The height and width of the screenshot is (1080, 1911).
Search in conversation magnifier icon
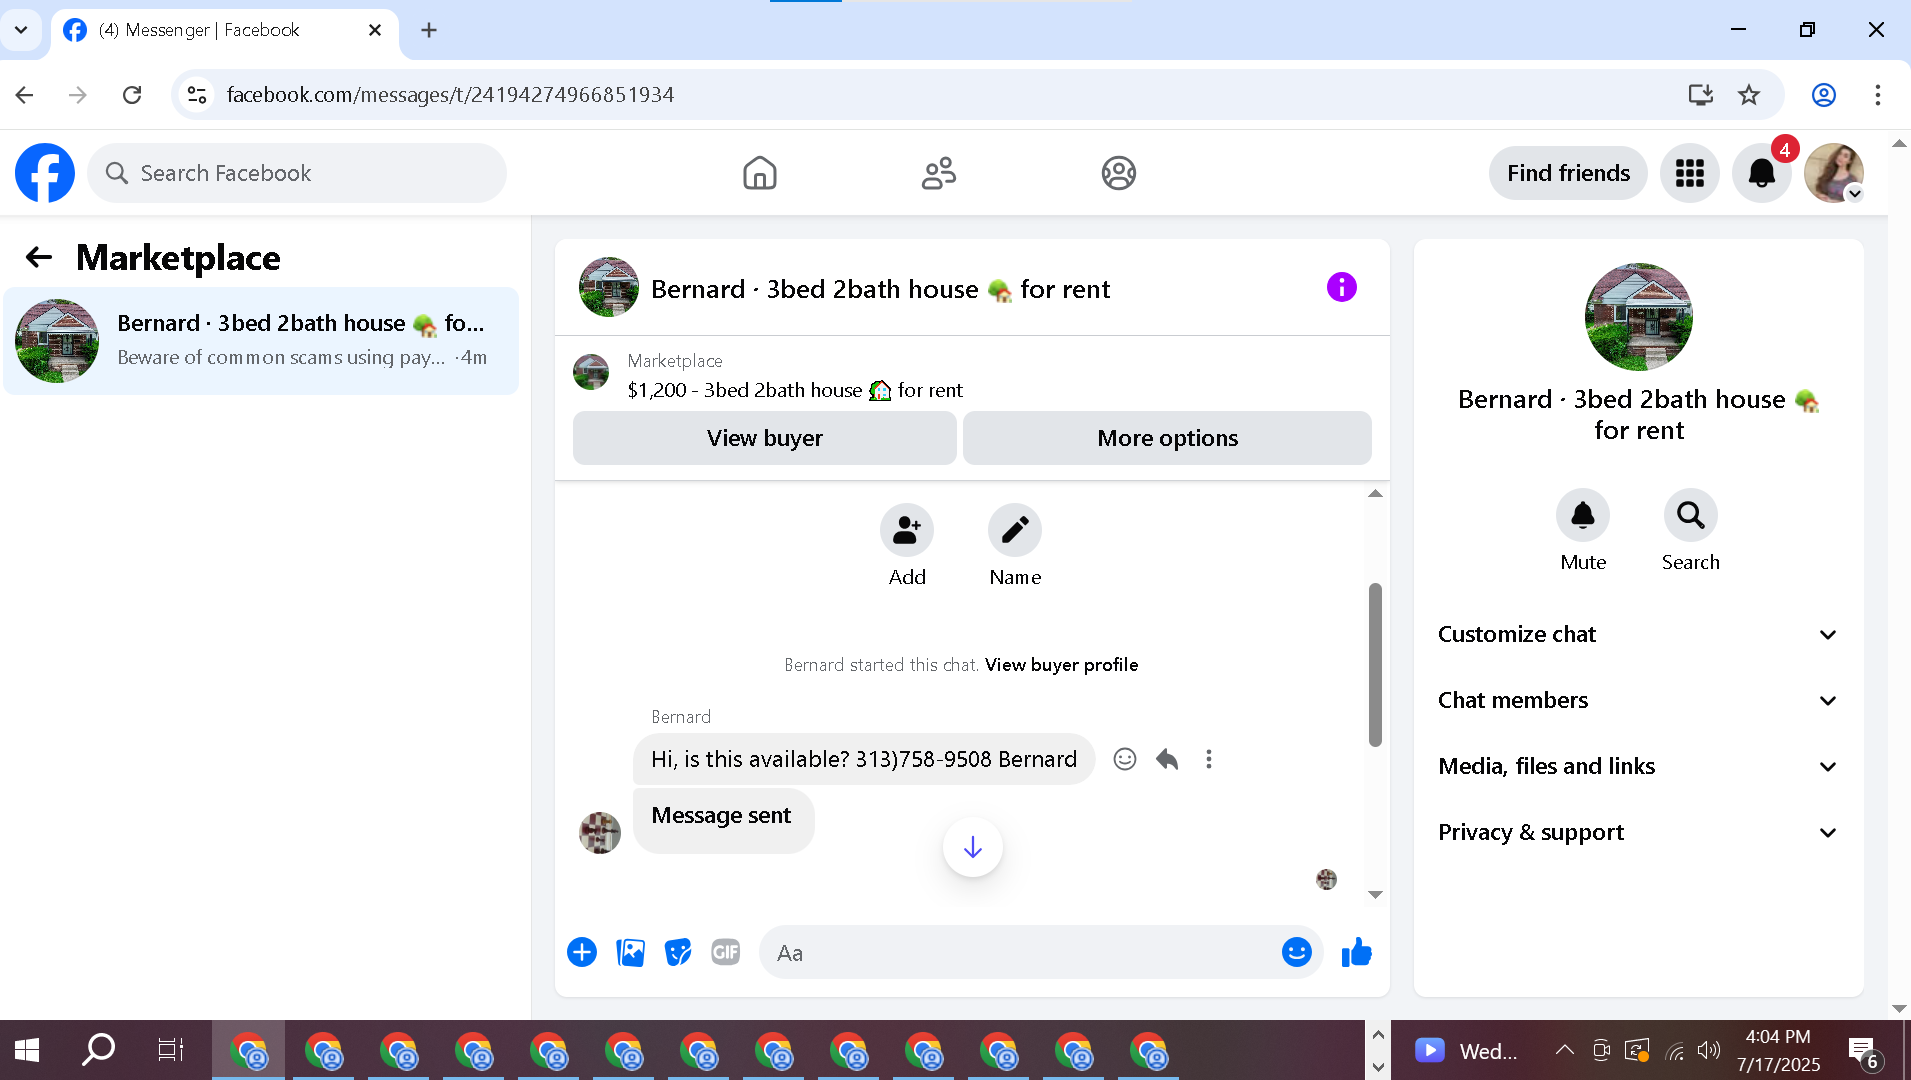coord(1691,516)
